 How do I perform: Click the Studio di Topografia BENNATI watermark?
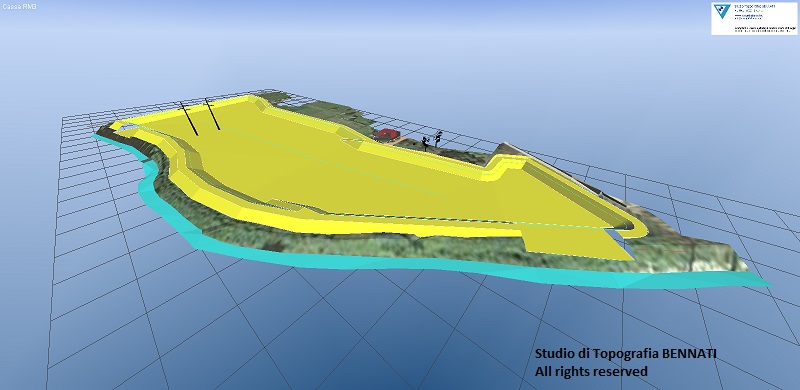(x=626, y=353)
